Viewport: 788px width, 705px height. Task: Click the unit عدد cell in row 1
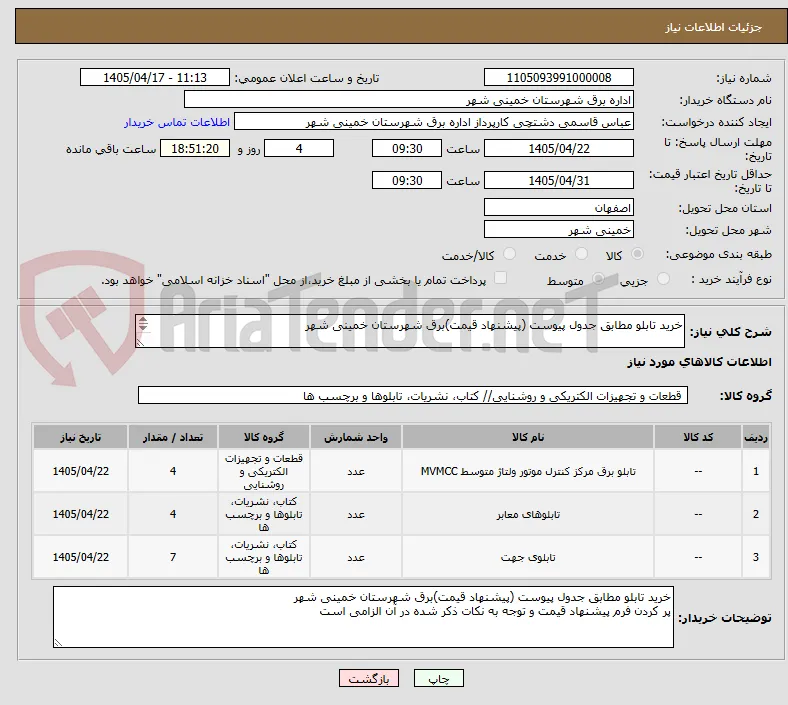pos(356,471)
